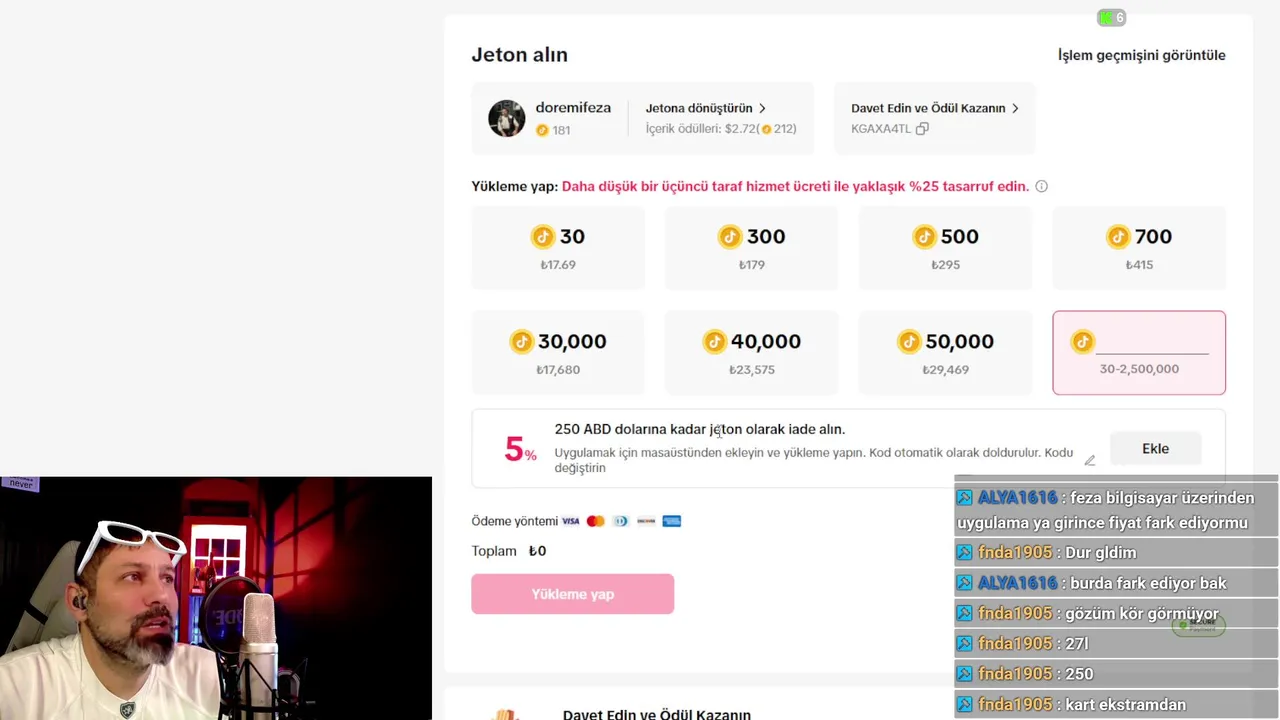This screenshot has height=720, width=1280.
Task: Copy the invite code KGAXA4TL
Action: point(922,129)
